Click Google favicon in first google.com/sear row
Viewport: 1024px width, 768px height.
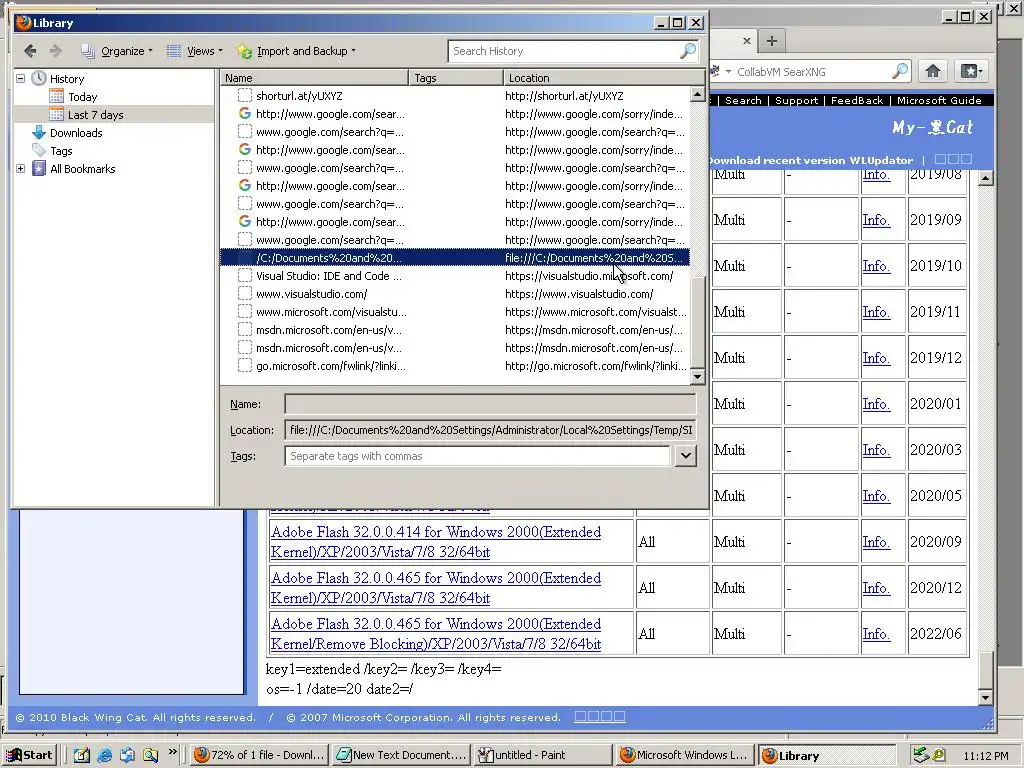point(245,114)
